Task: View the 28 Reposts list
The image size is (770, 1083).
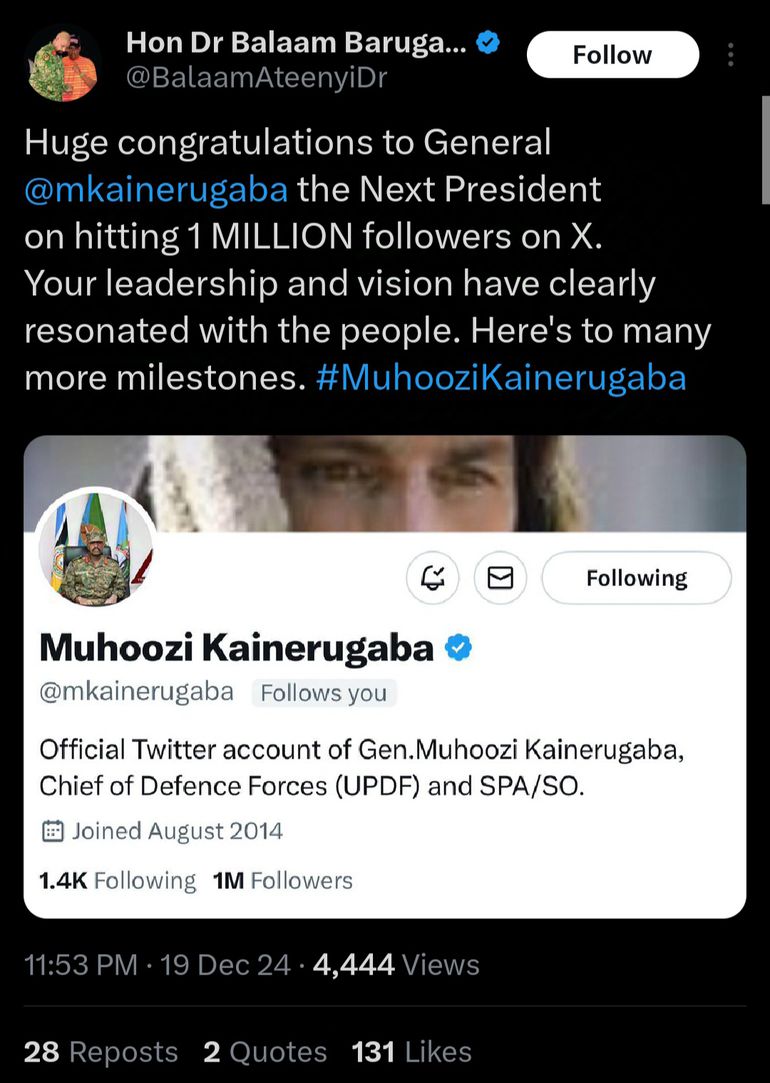Action: coord(100,1052)
